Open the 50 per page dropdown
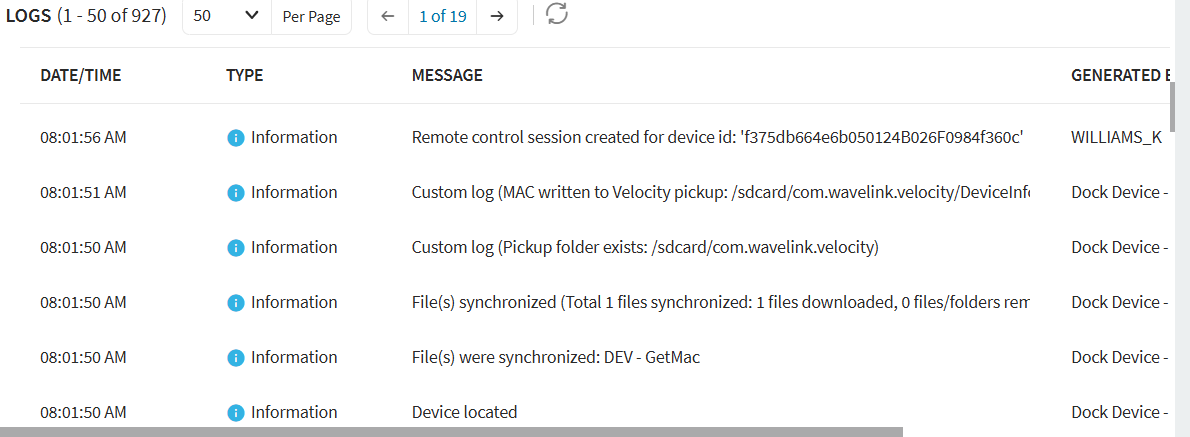 click(x=226, y=16)
